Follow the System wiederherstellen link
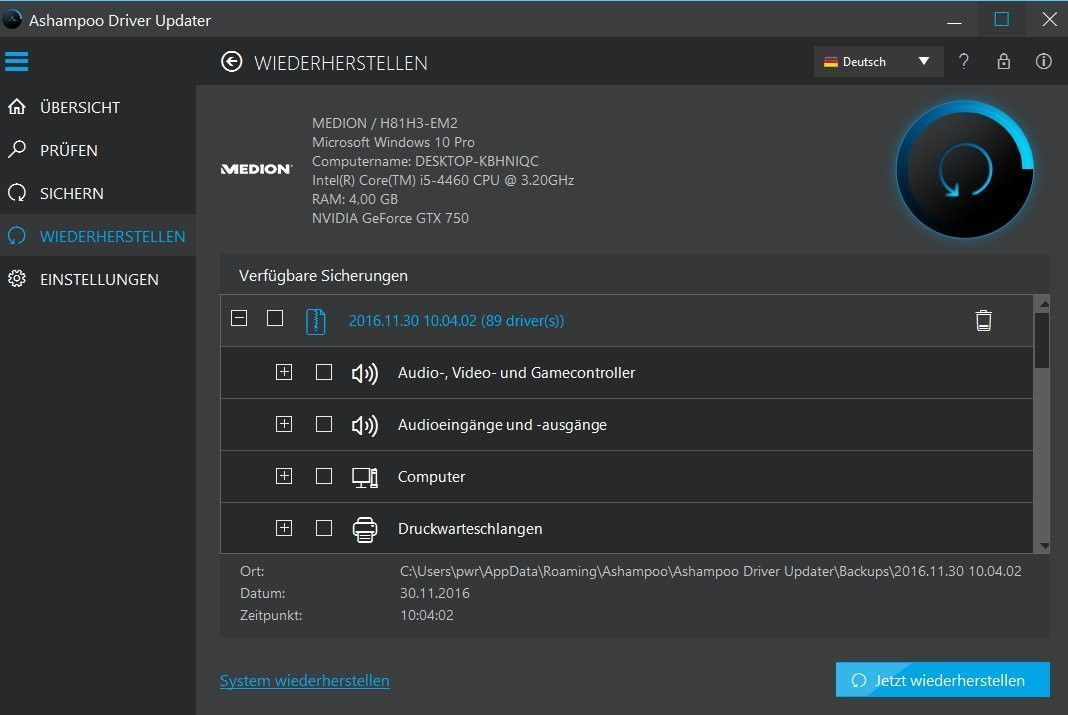This screenshot has width=1068, height=715. (x=304, y=681)
